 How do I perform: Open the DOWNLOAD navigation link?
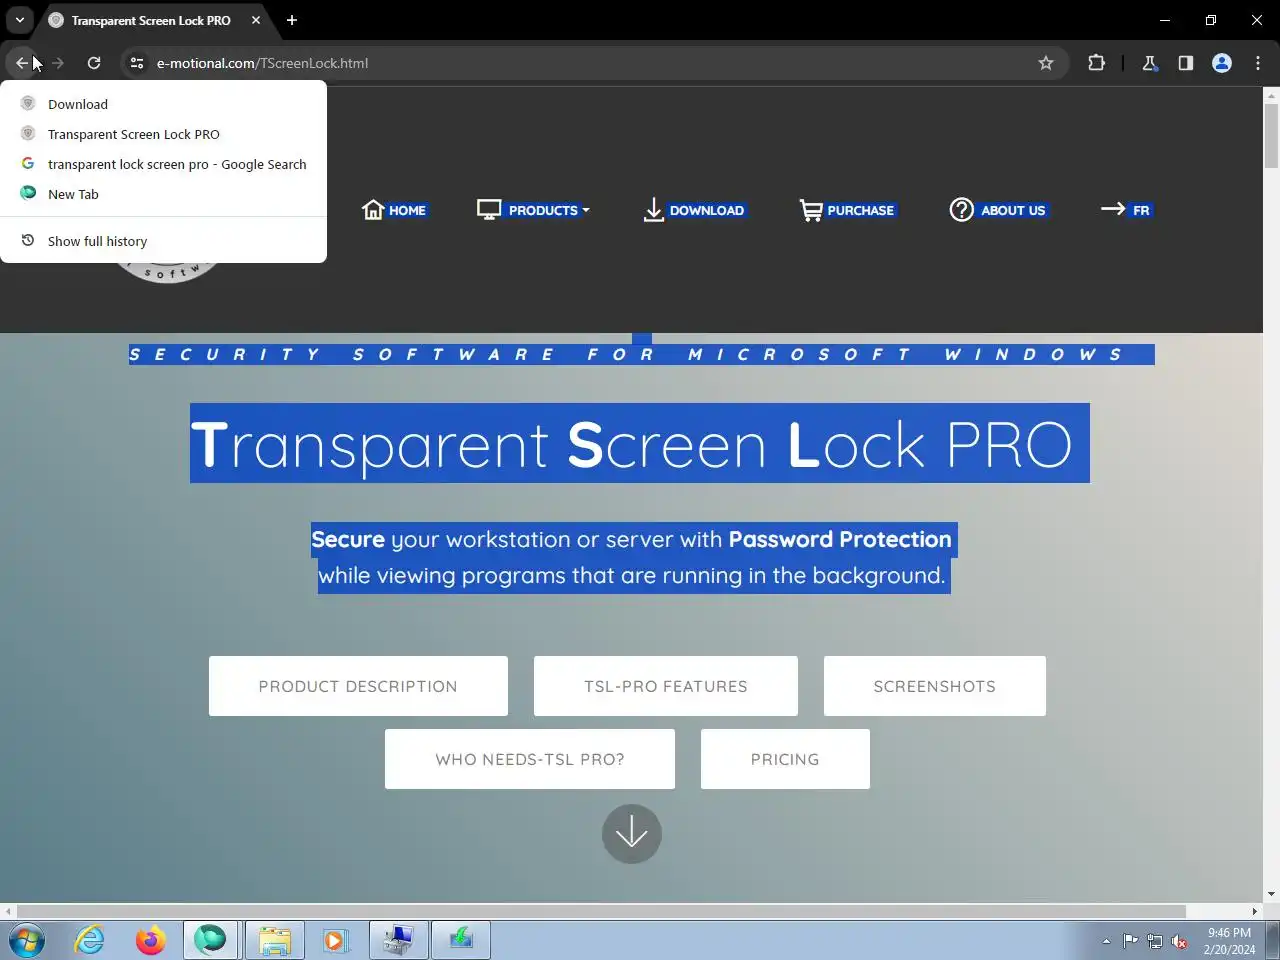tap(694, 210)
